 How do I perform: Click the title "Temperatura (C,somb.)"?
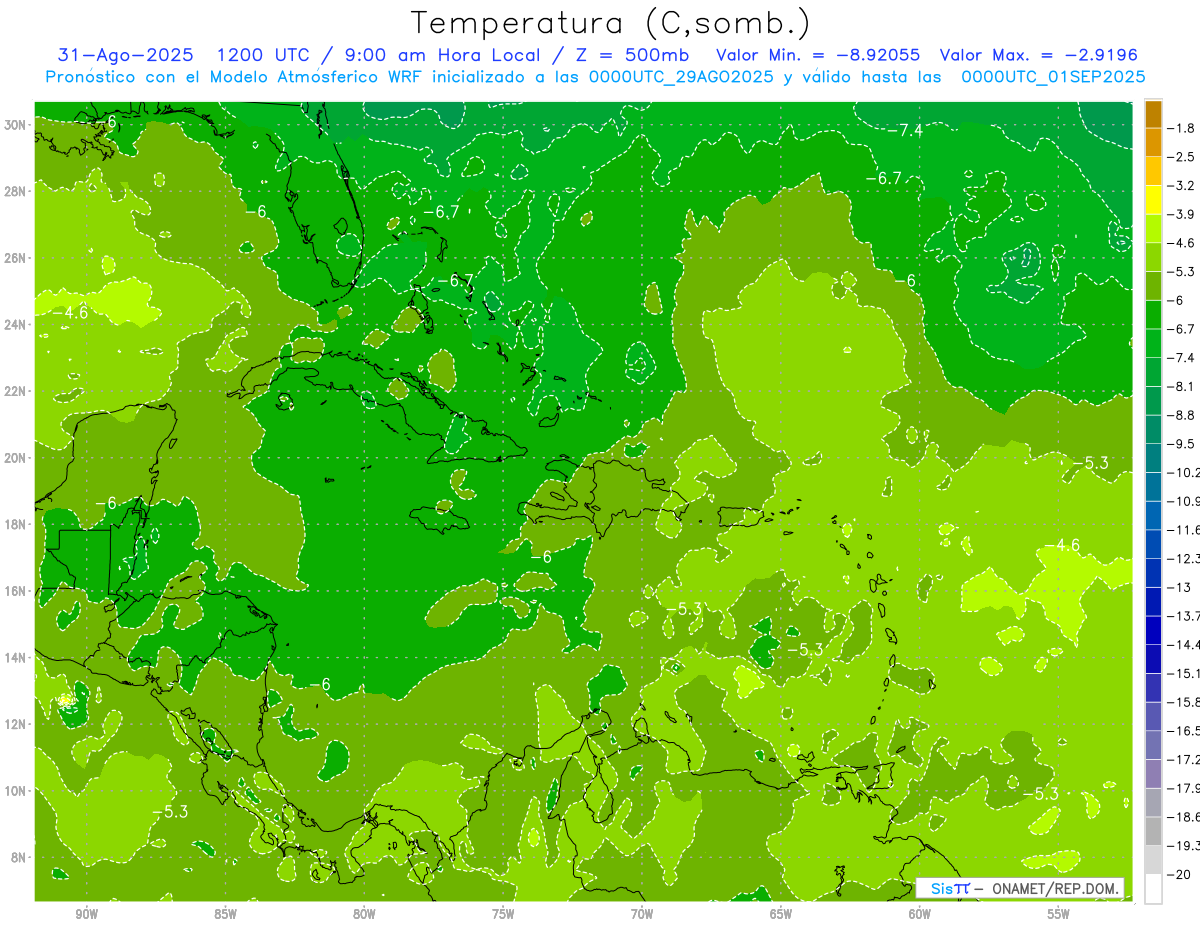pyautogui.click(x=610, y=23)
